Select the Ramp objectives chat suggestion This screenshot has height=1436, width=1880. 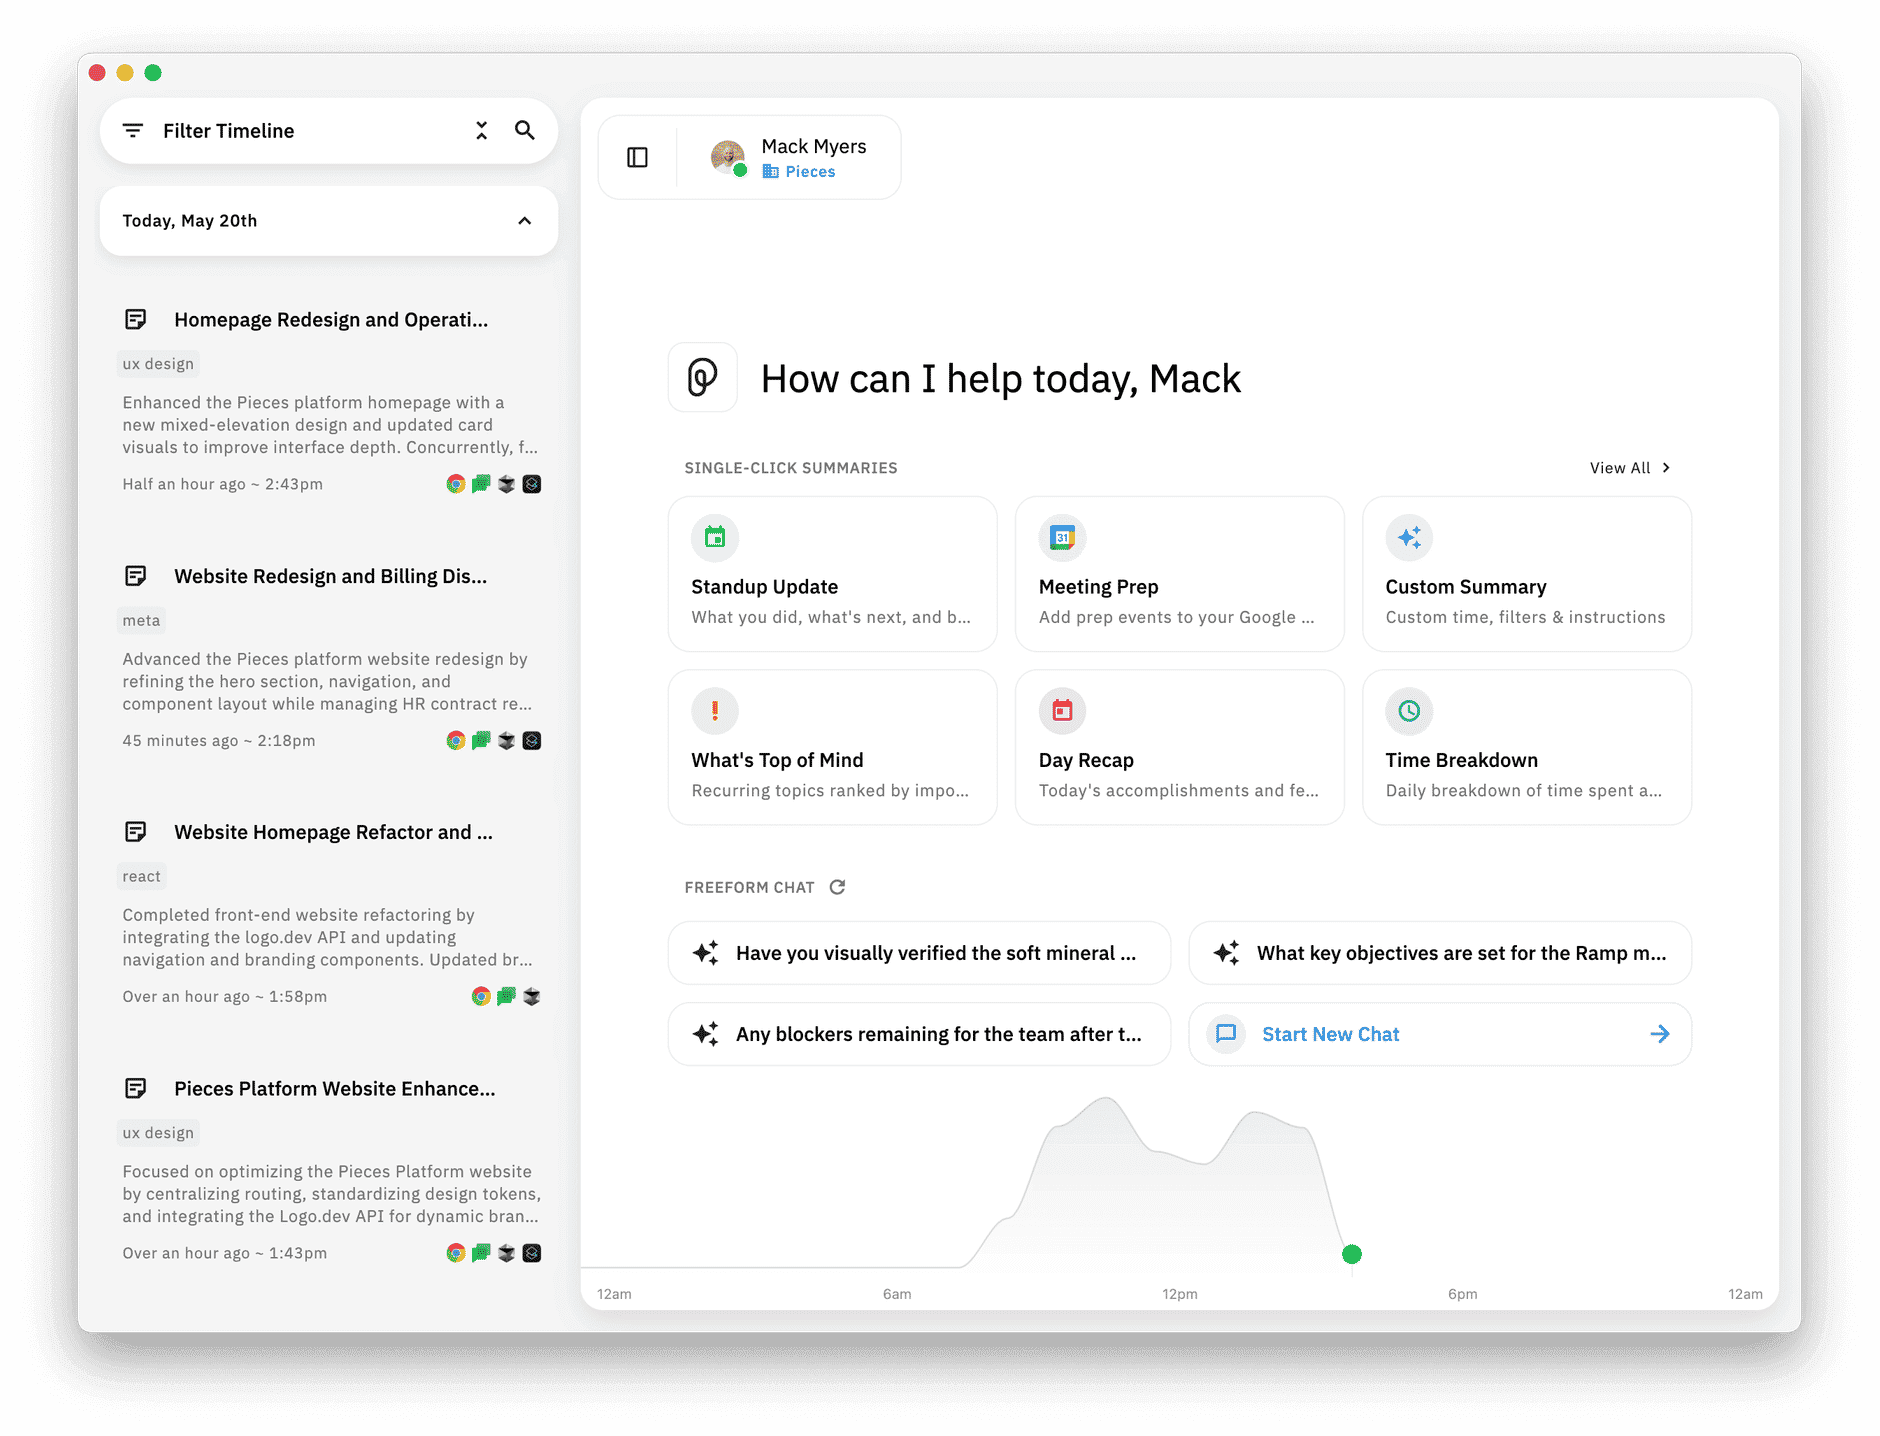1440,953
